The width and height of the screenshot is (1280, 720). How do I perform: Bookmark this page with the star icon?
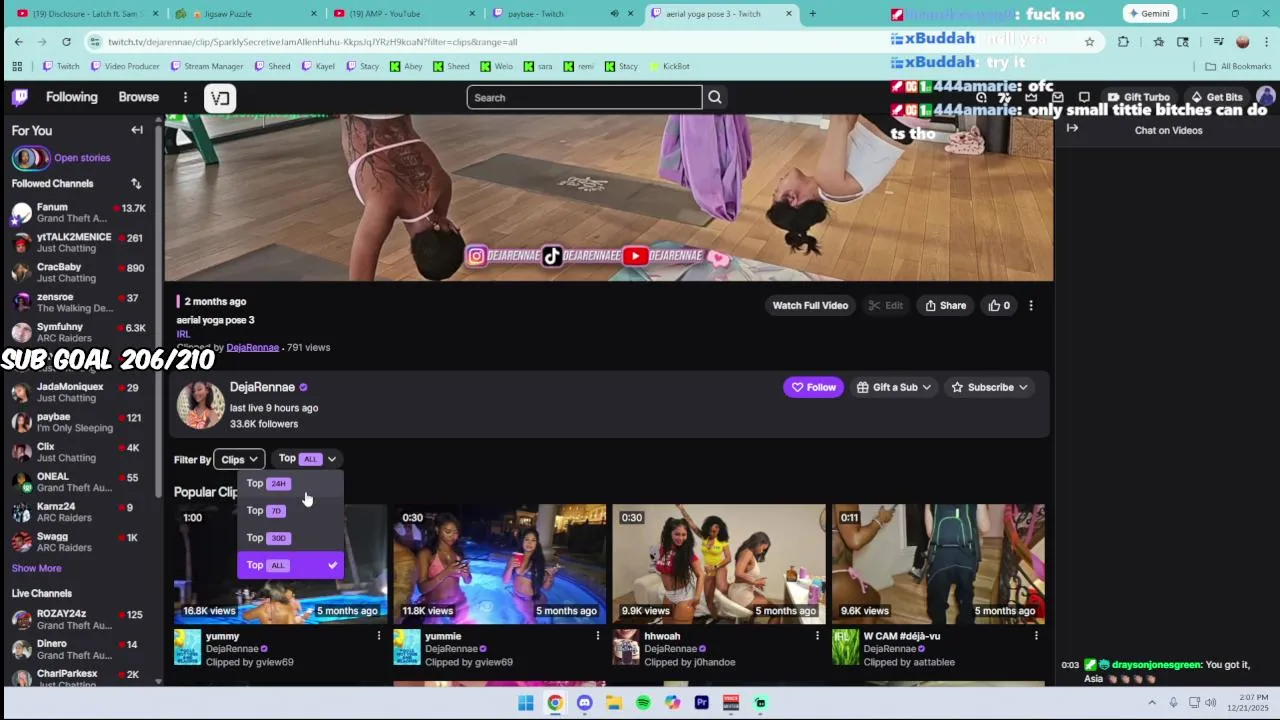(1089, 42)
